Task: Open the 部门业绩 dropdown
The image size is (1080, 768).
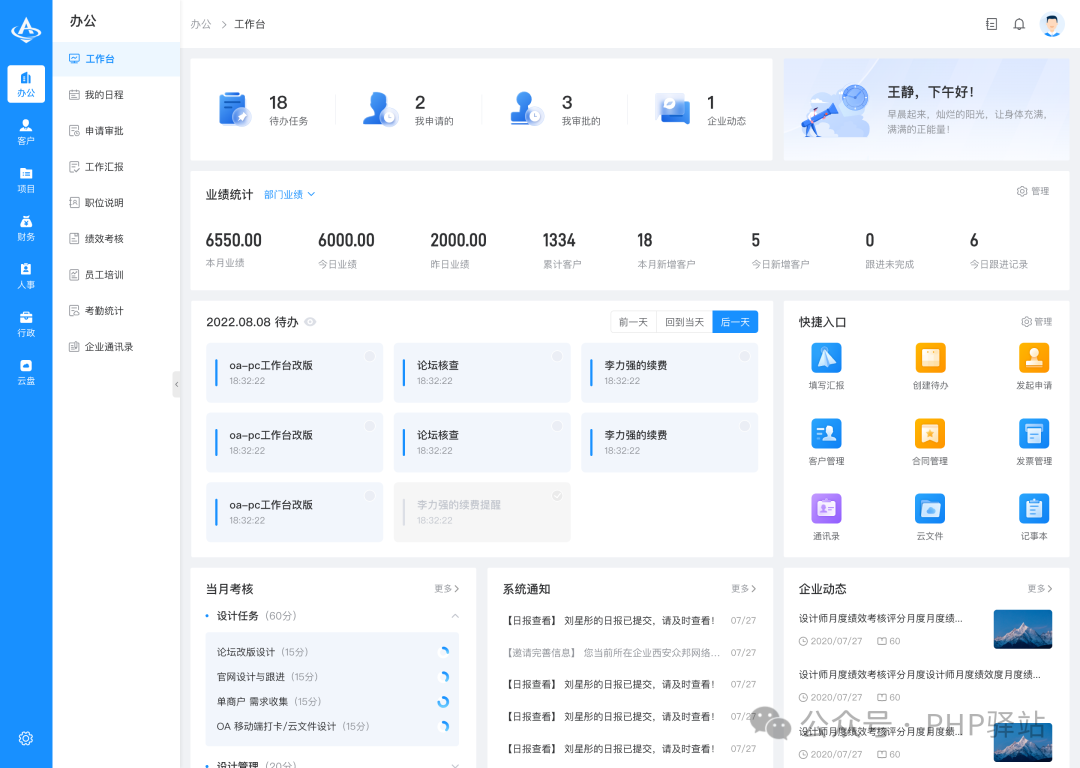Action: pyautogui.click(x=289, y=195)
